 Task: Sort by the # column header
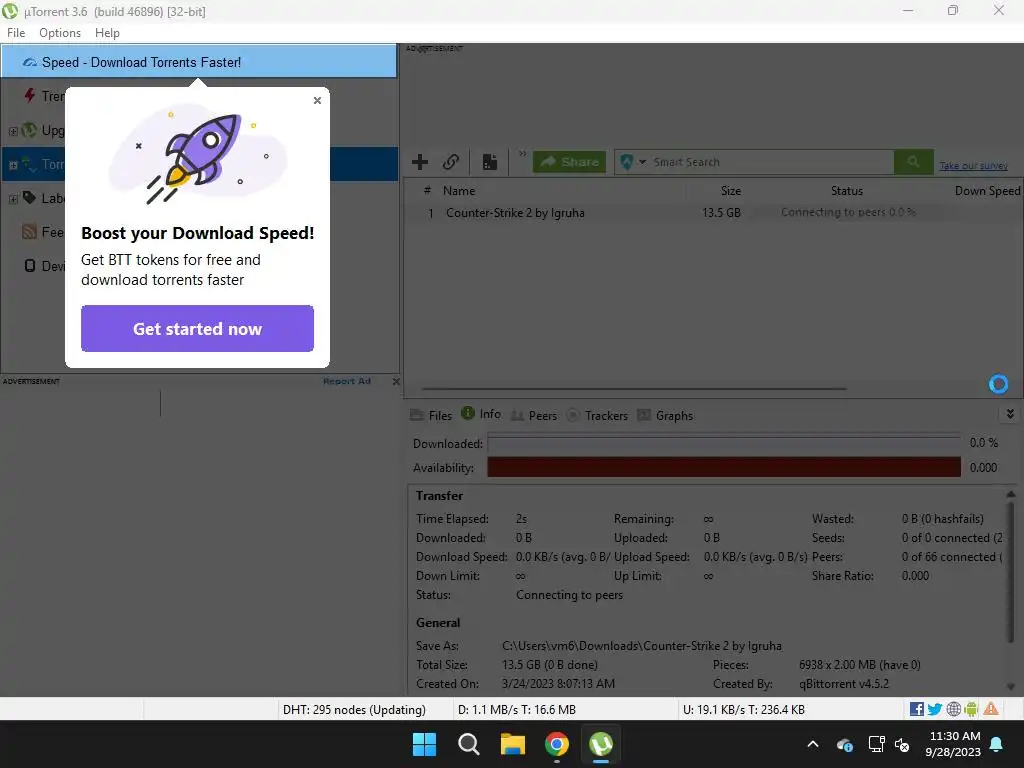pos(427,191)
